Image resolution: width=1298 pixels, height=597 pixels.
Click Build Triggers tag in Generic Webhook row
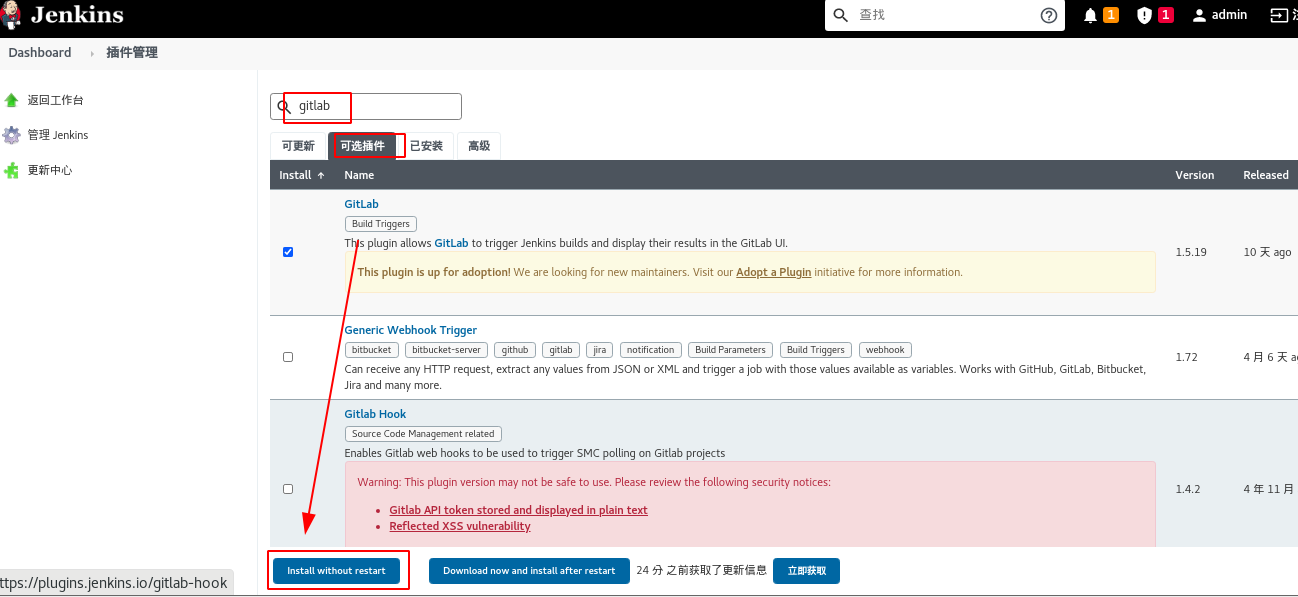[816, 350]
